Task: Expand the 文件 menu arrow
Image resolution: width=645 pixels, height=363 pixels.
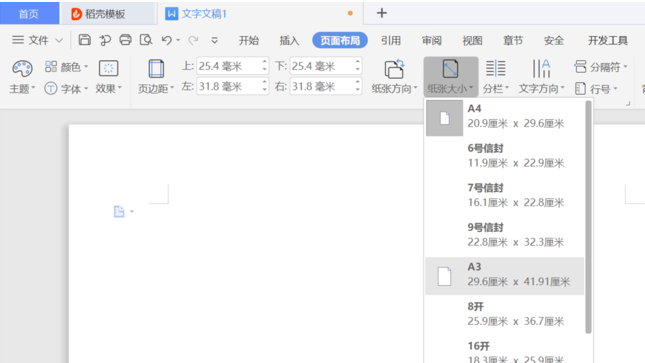Action: pos(59,40)
